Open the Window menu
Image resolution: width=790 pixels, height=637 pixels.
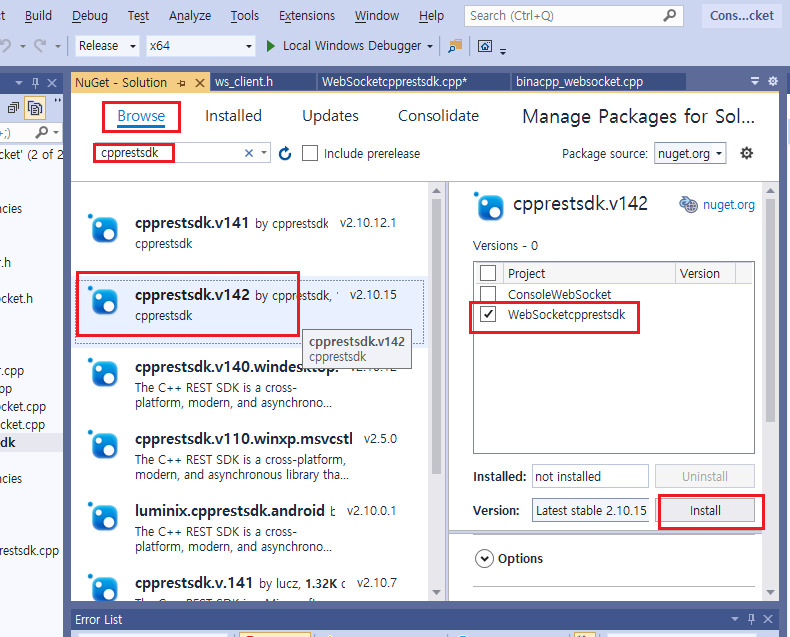click(x=376, y=16)
